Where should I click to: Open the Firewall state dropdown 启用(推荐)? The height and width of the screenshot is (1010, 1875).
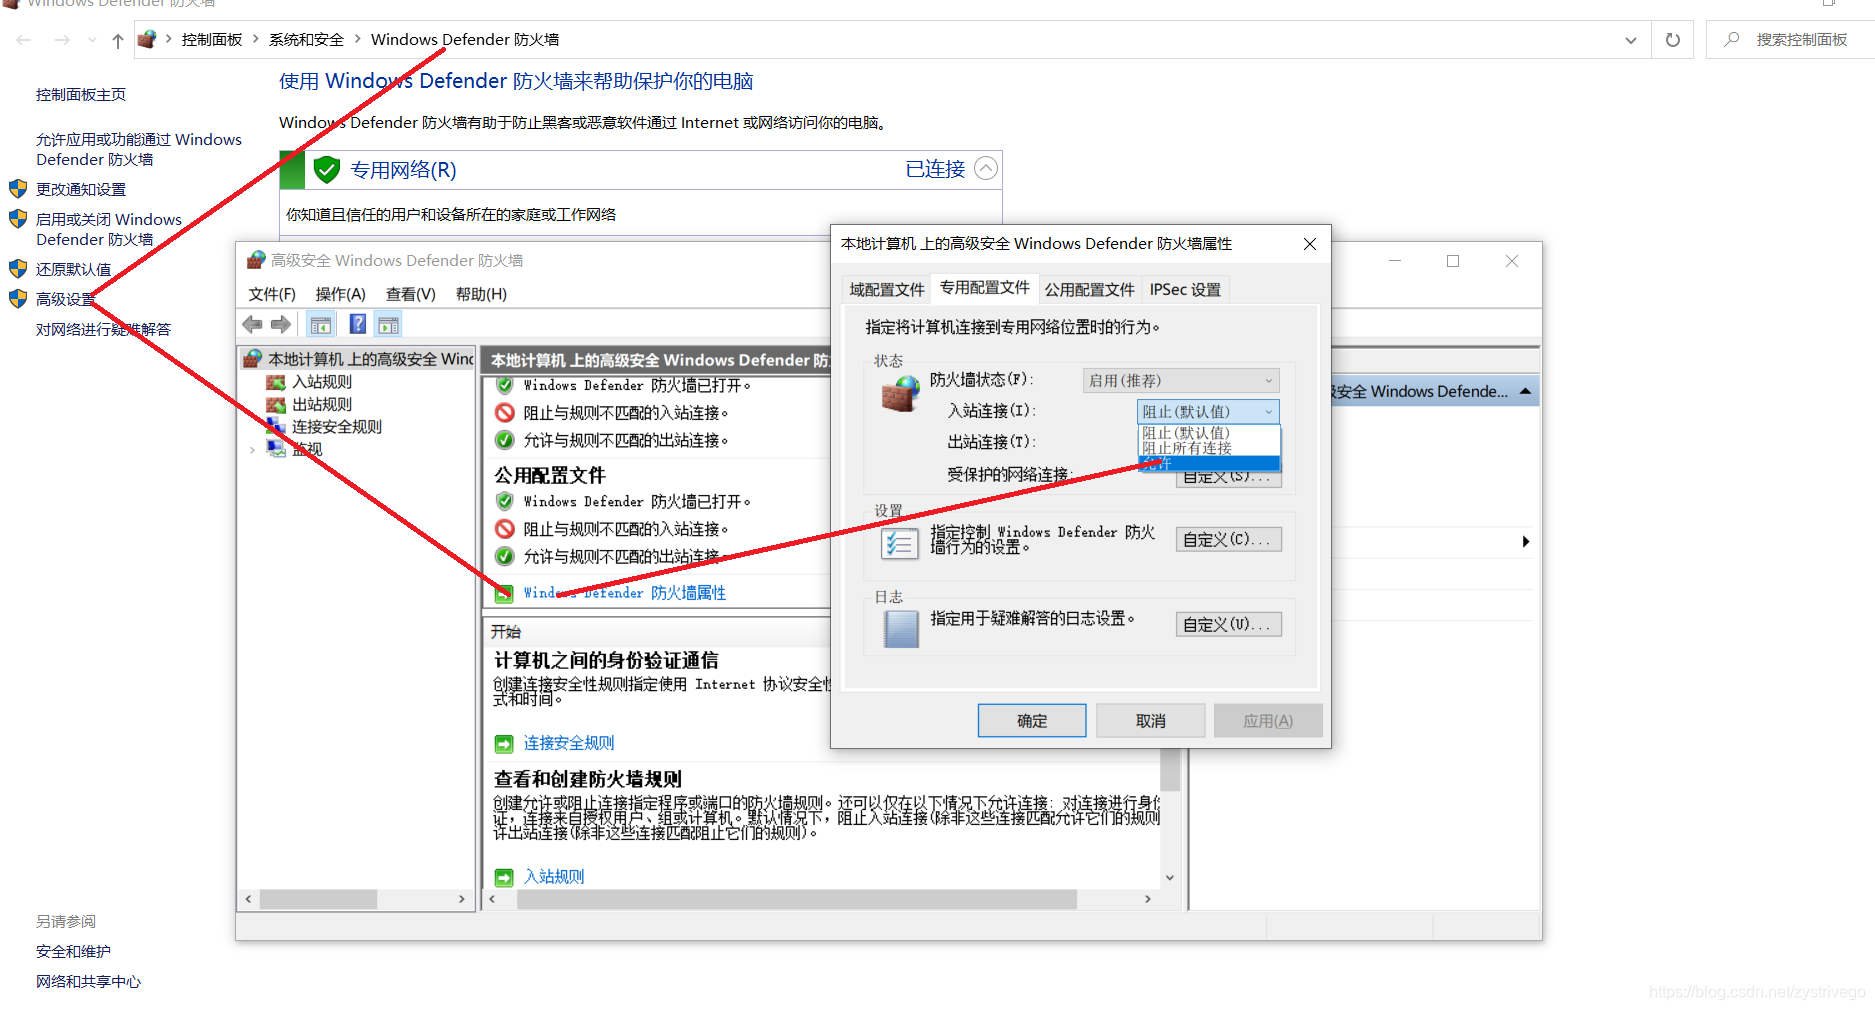[1181, 381]
